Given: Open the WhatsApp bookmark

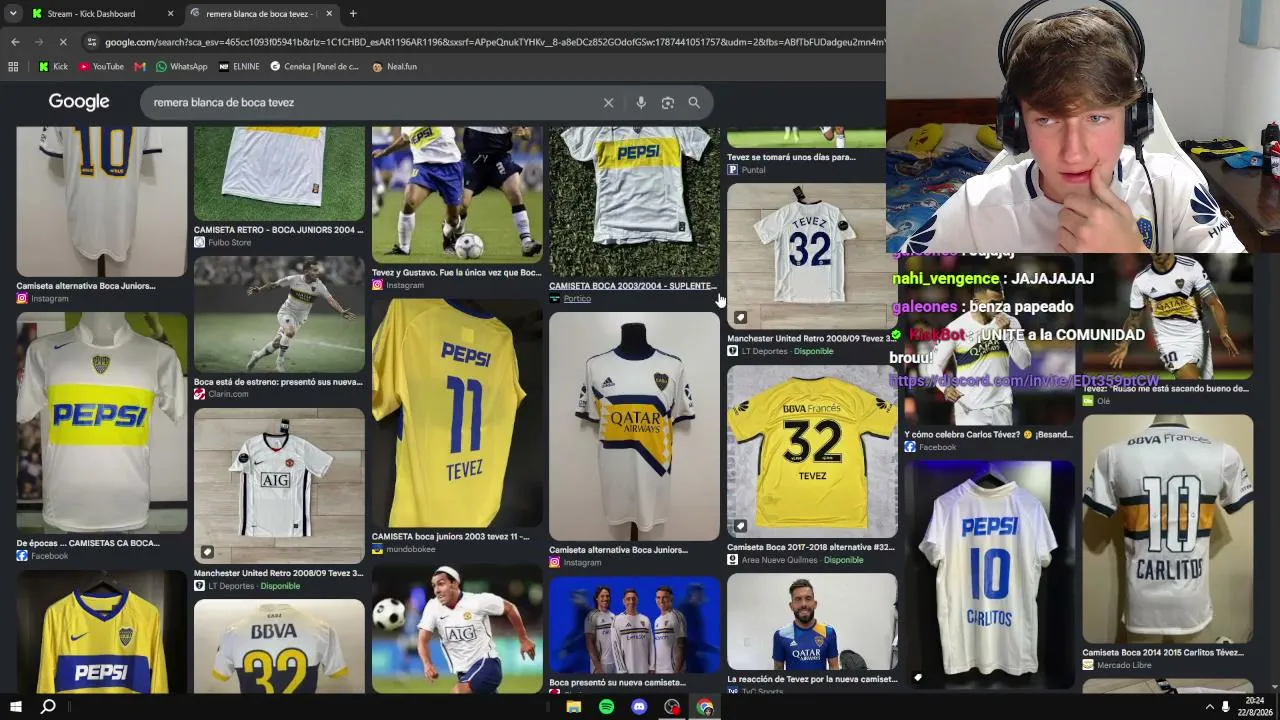Looking at the screenshot, I should pyautogui.click(x=181, y=67).
